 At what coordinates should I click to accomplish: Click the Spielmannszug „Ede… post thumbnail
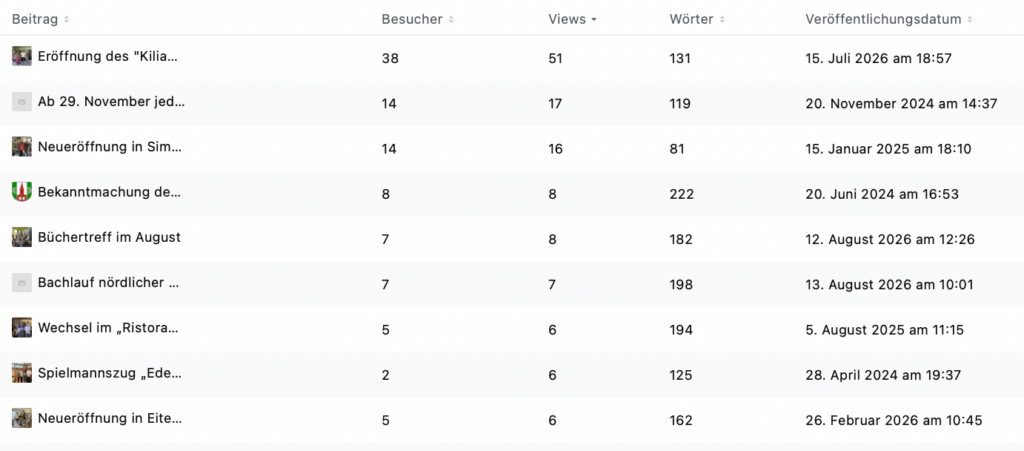point(22,373)
